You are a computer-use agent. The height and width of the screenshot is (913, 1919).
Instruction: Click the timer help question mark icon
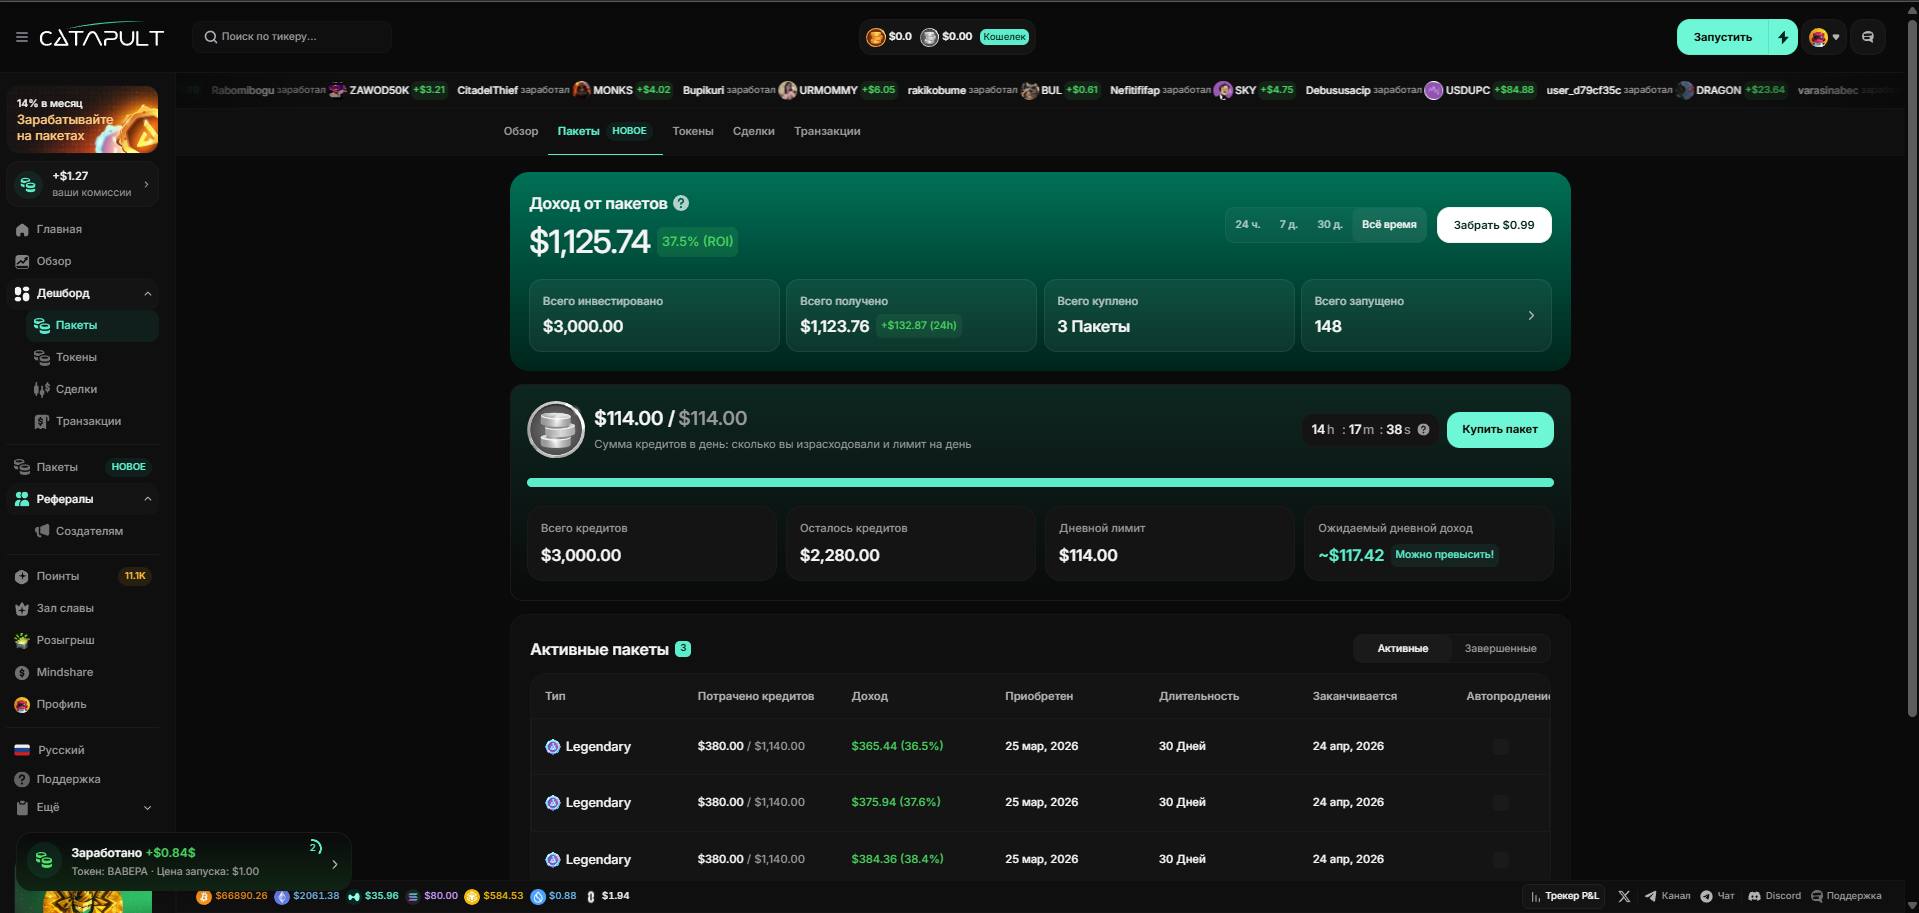(x=1423, y=430)
